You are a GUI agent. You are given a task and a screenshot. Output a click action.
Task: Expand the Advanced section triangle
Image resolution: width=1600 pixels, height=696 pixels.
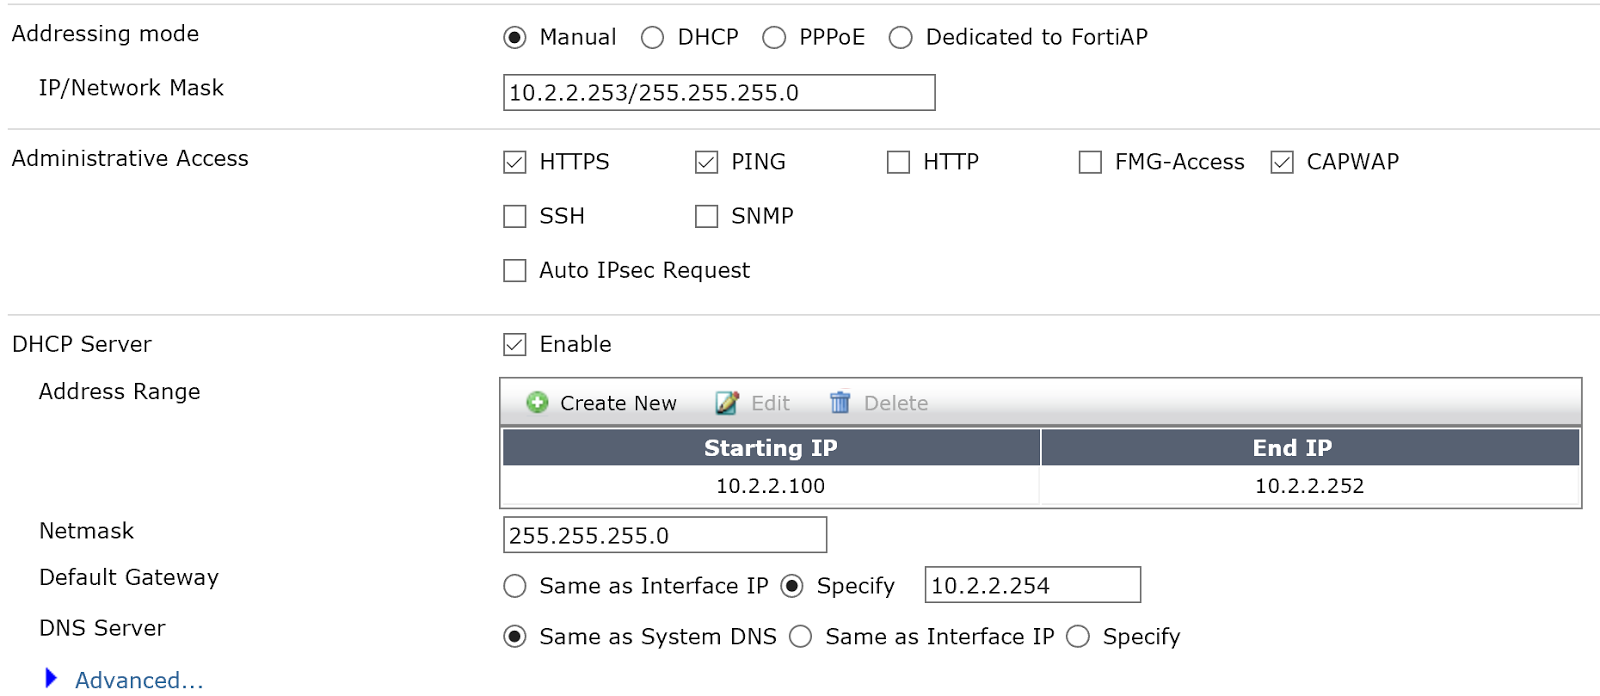tap(51, 679)
